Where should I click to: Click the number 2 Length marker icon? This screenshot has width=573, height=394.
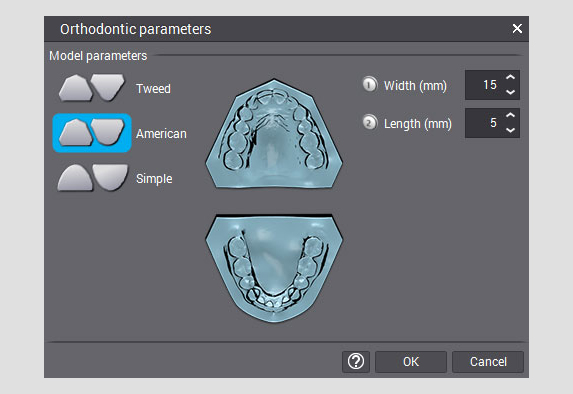click(369, 123)
